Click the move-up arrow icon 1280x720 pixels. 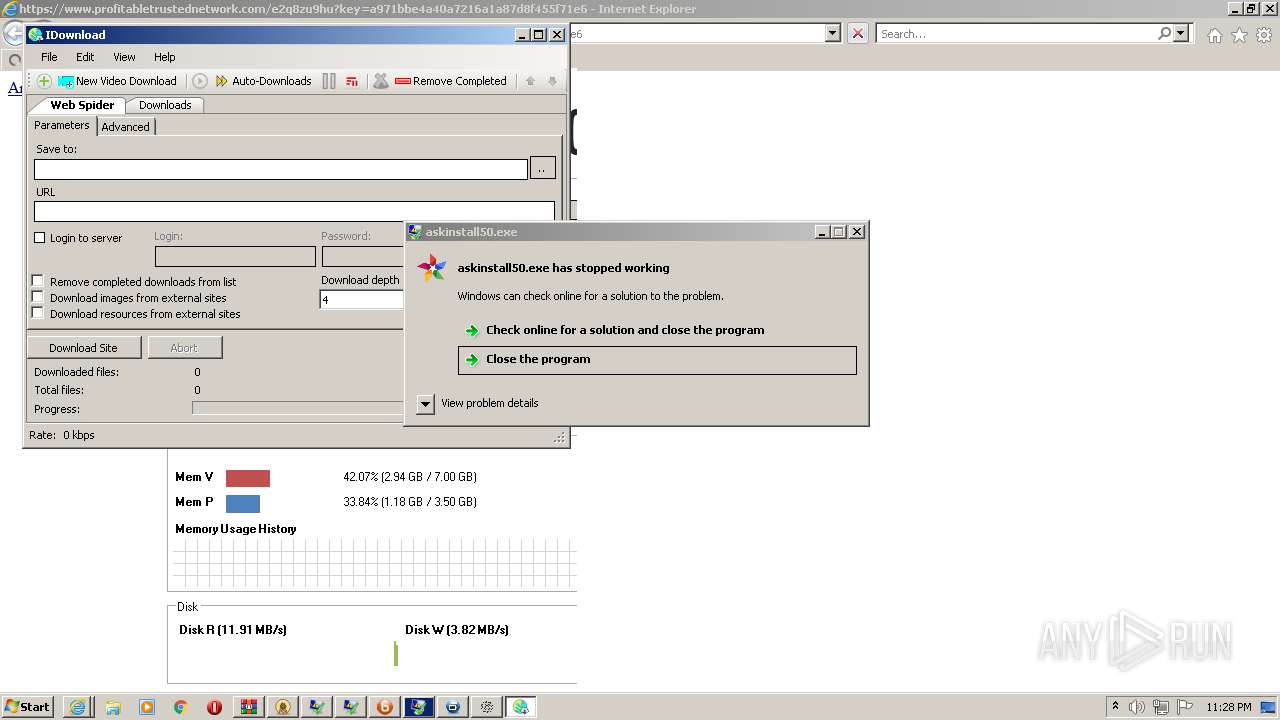coord(531,81)
